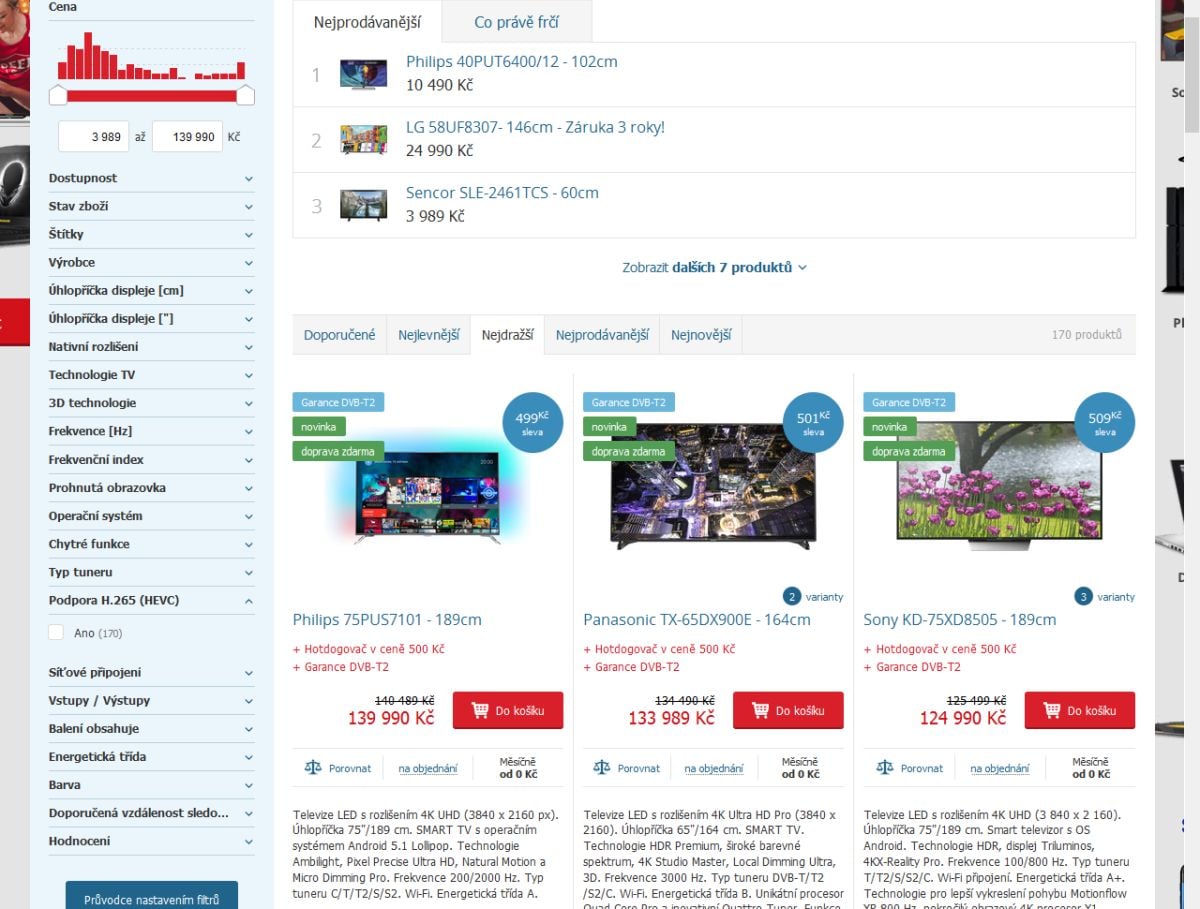The height and width of the screenshot is (909, 1200).
Task: Click the scales icon for Philips 75PUS7101 compare
Action: 313,768
